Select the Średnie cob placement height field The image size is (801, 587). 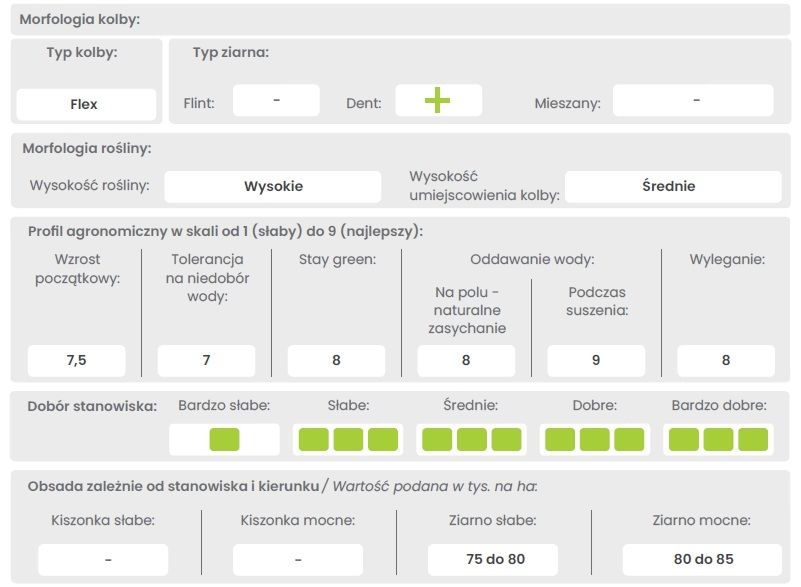(669, 186)
